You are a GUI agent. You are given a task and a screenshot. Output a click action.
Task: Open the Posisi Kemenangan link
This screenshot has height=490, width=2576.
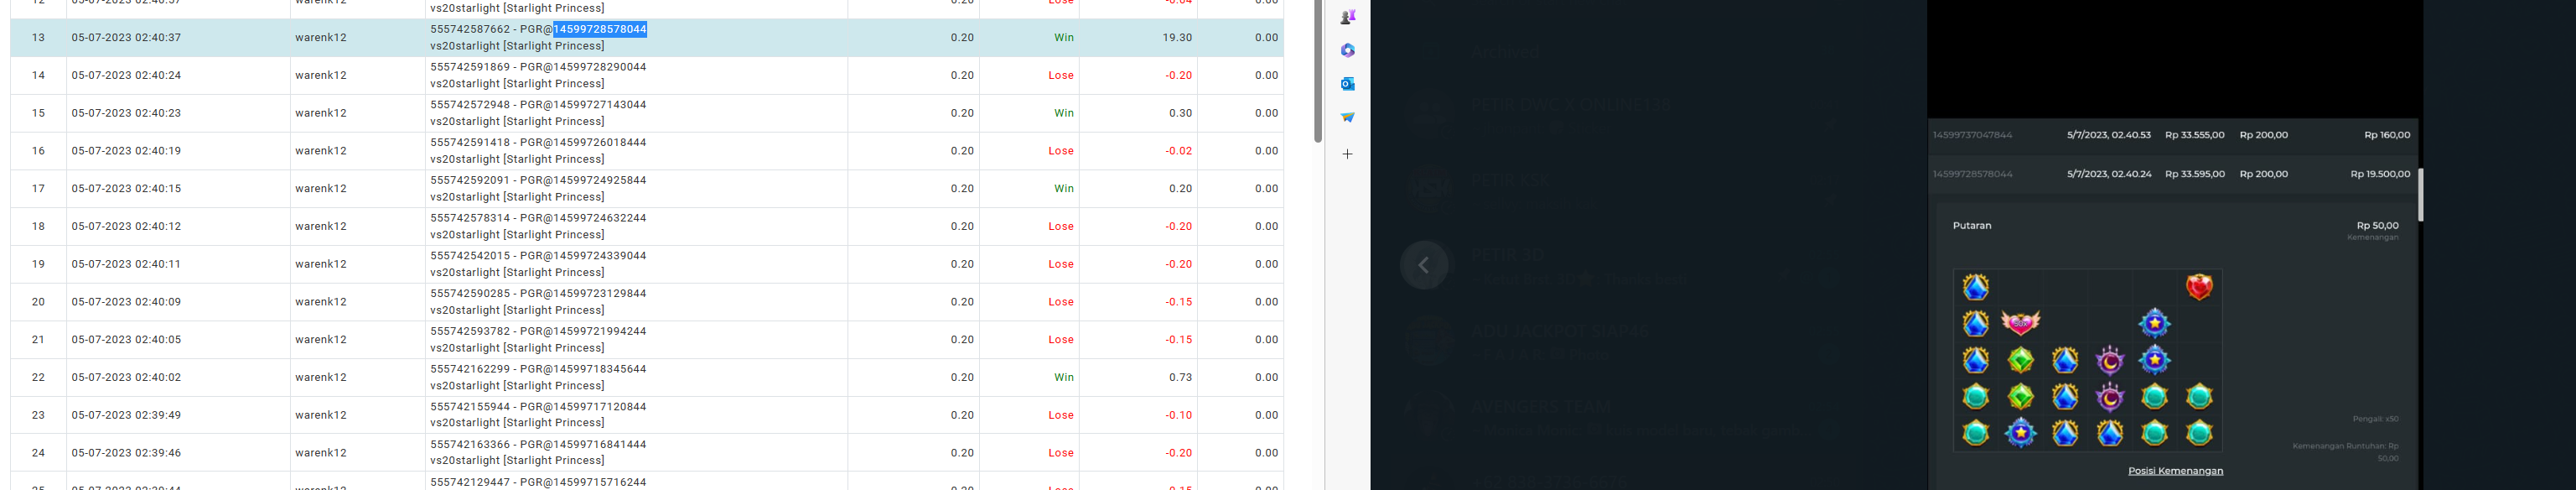(2175, 471)
